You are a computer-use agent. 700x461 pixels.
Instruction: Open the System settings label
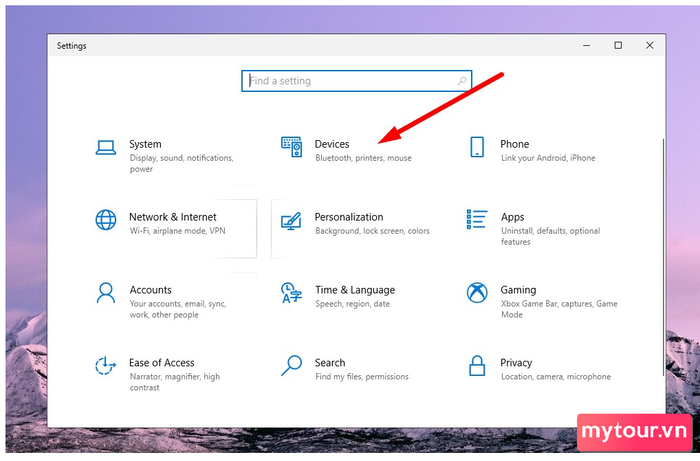(145, 144)
